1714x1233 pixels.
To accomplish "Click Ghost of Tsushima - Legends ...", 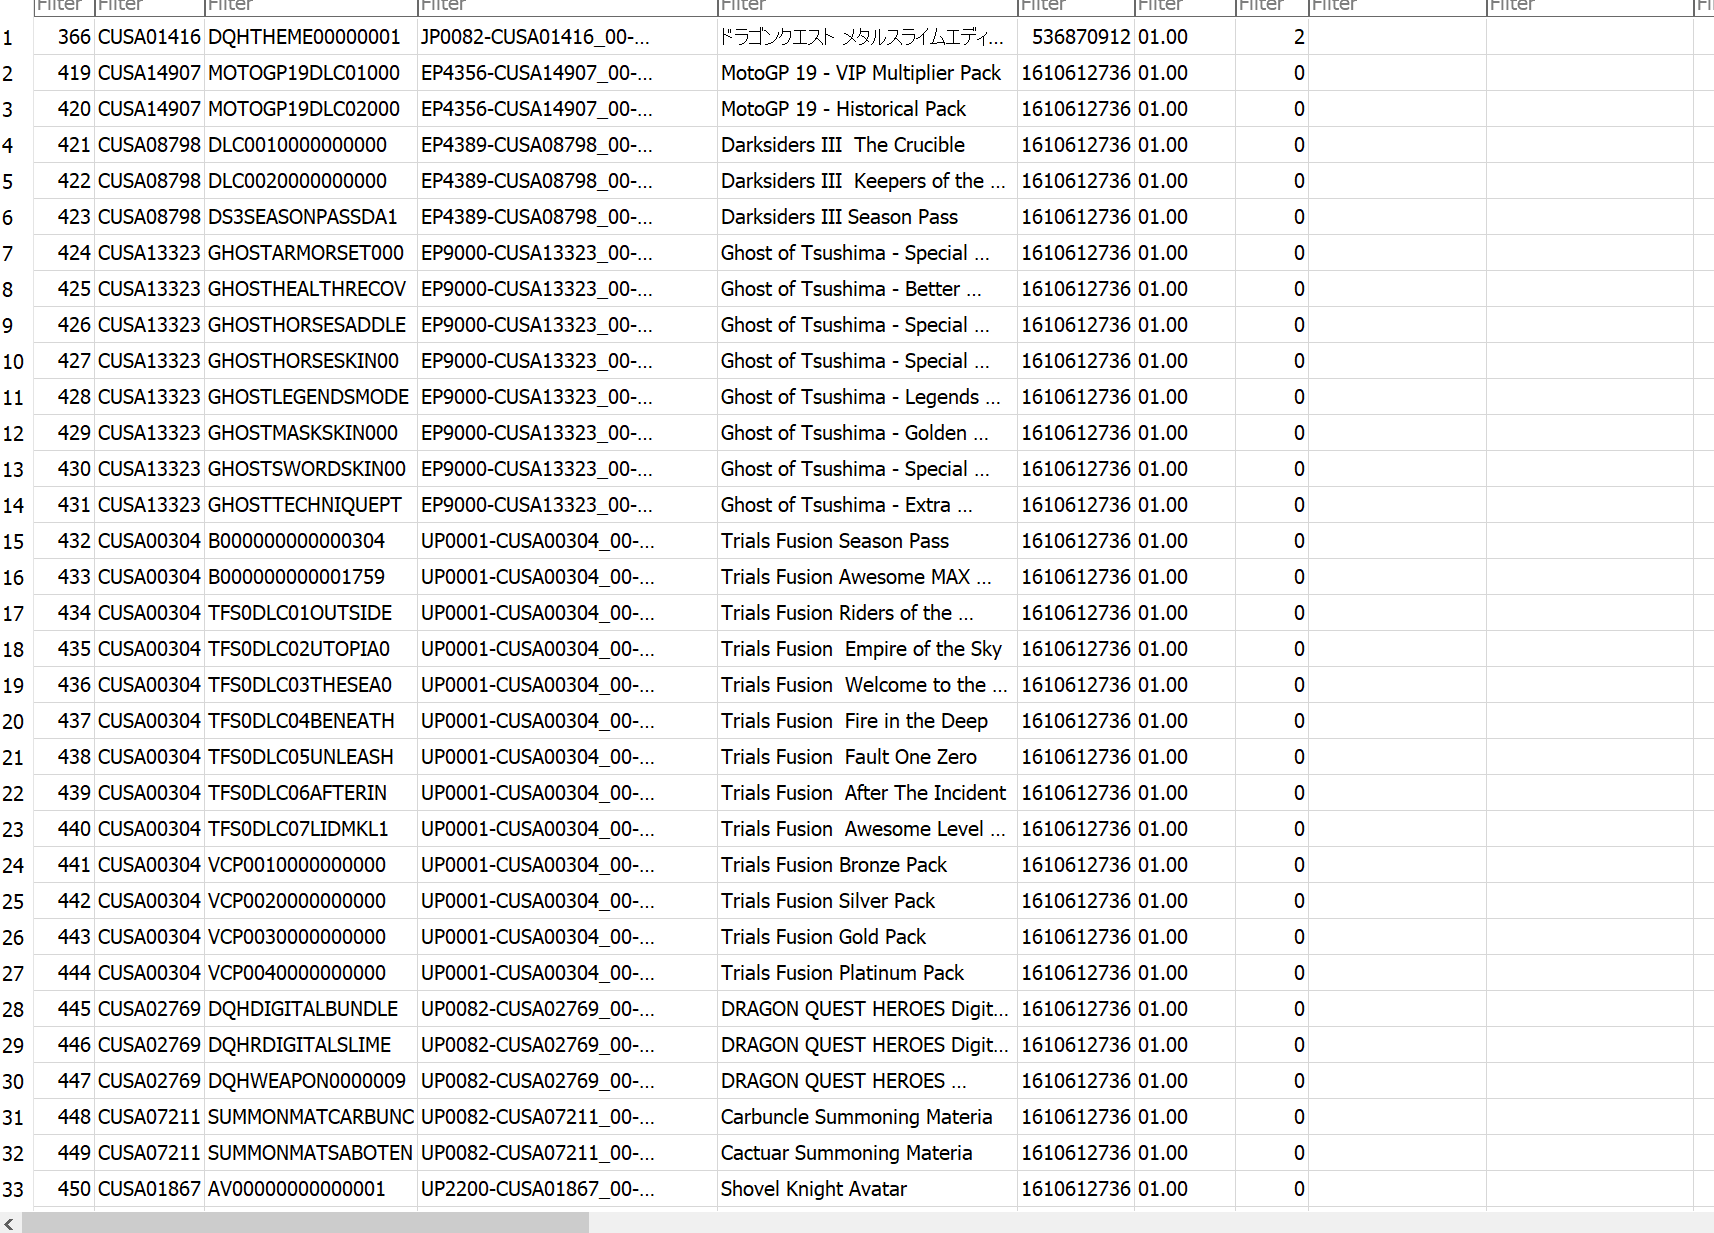I will coord(867,397).
